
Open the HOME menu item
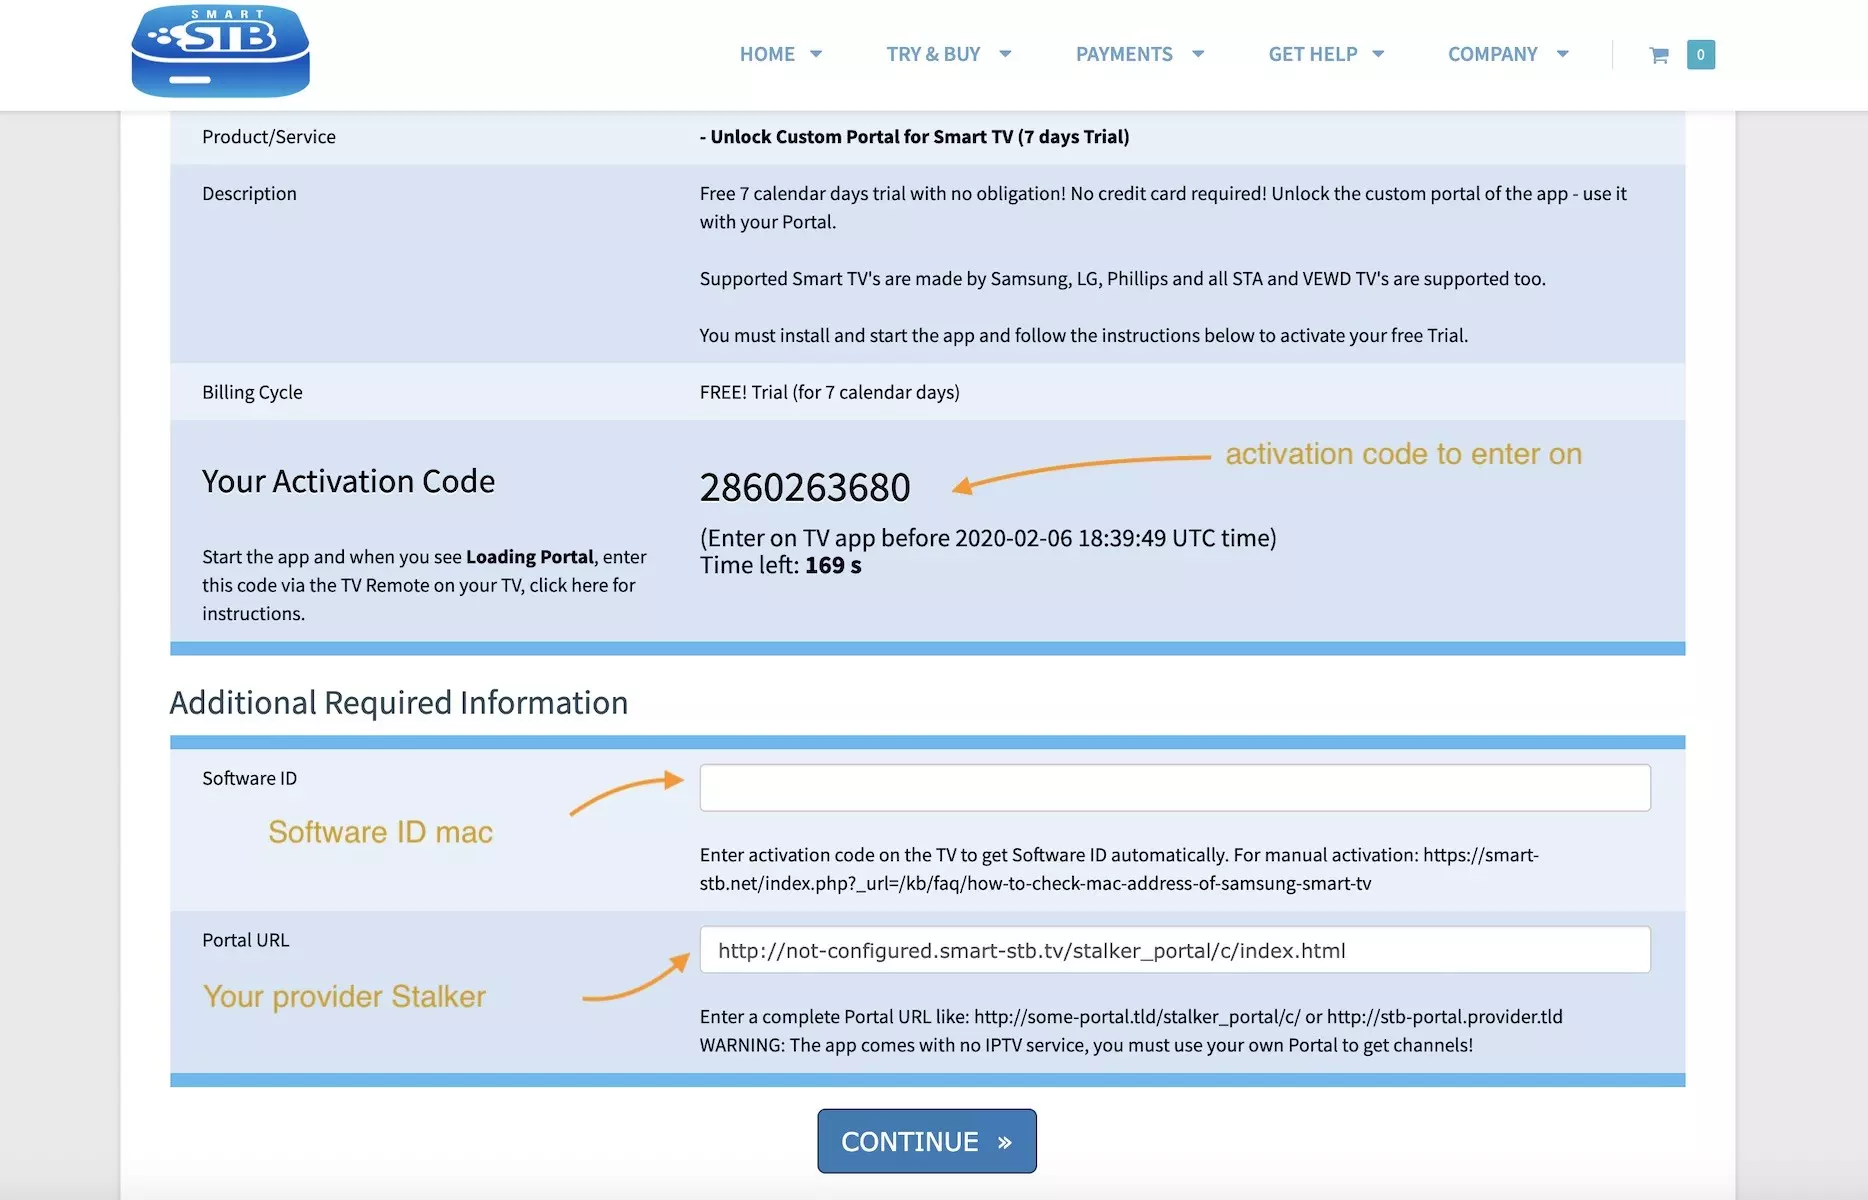767,55
